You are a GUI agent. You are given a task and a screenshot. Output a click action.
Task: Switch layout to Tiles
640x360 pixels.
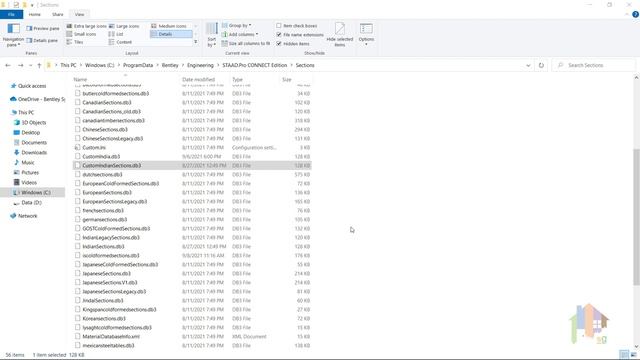pos(75,42)
